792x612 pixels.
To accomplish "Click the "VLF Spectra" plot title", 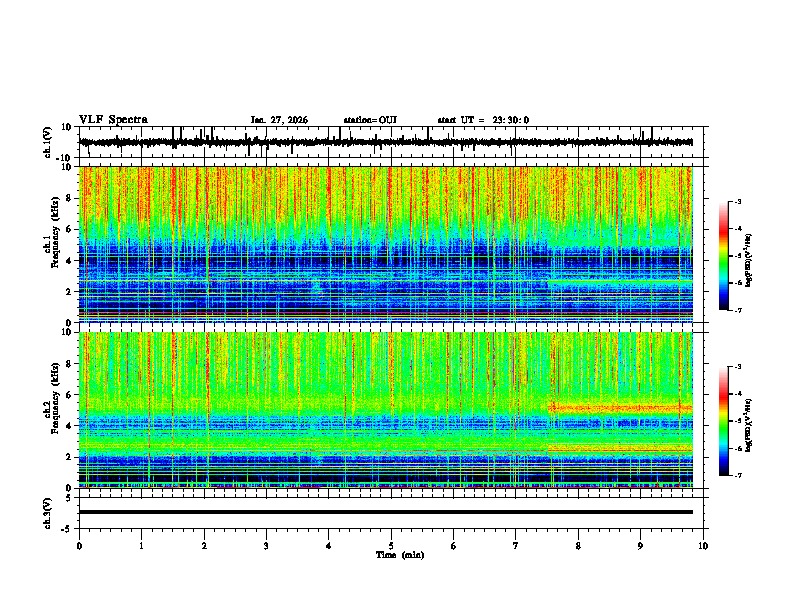I will [x=113, y=120].
